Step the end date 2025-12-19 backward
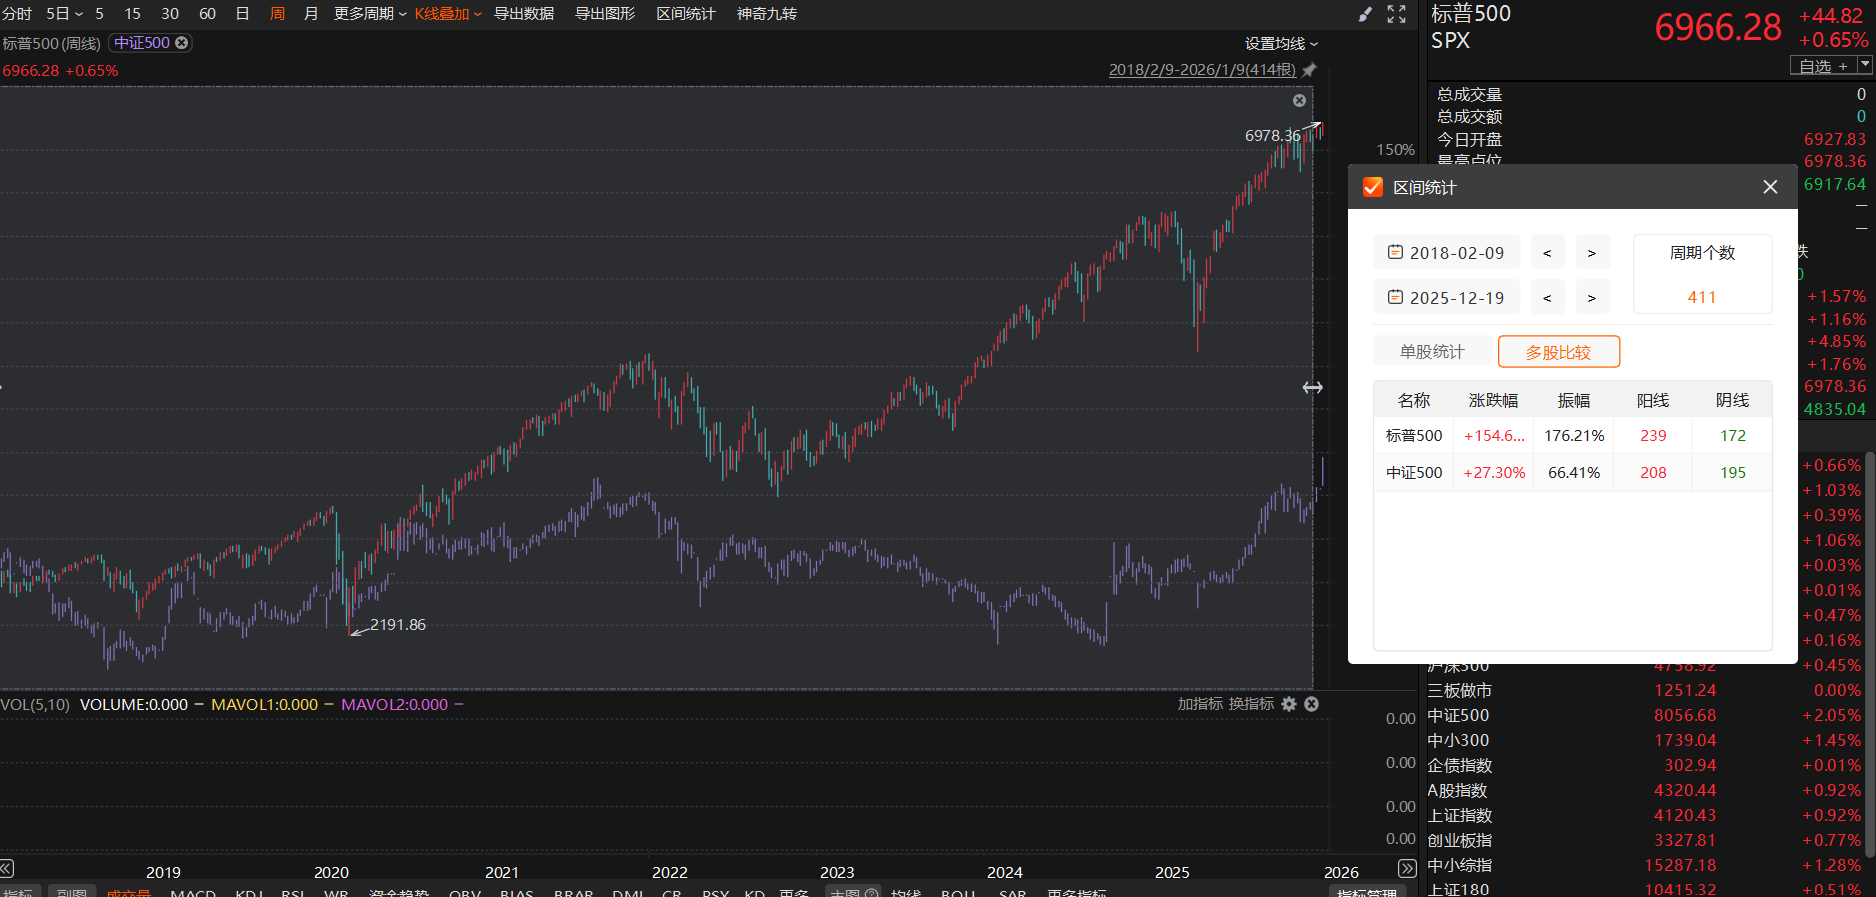The image size is (1876, 897). point(1547,298)
